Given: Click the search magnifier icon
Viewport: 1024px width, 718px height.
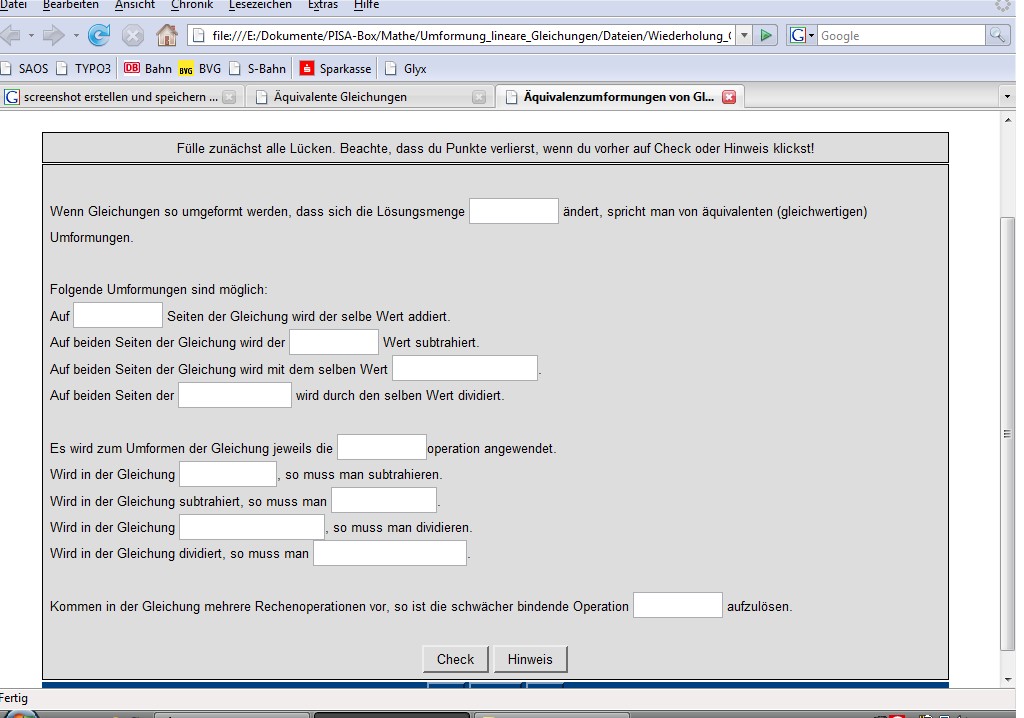Looking at the screenshot, I should tap(997, 36).
